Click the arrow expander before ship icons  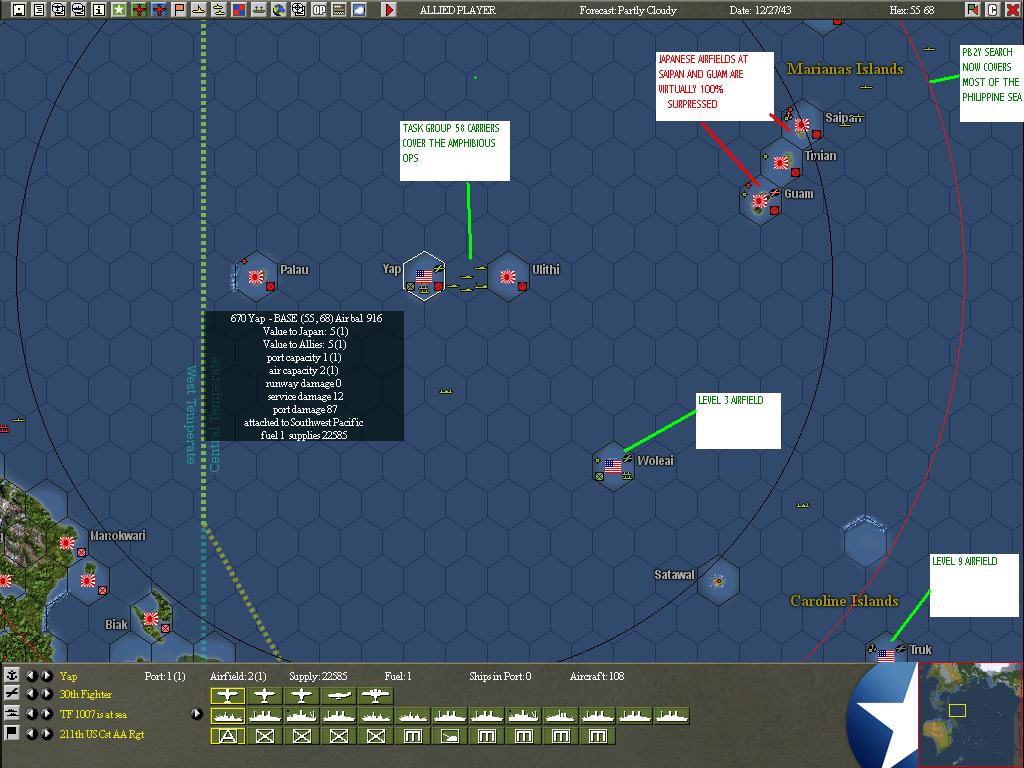pyautogui.click(x=197, y=714)
